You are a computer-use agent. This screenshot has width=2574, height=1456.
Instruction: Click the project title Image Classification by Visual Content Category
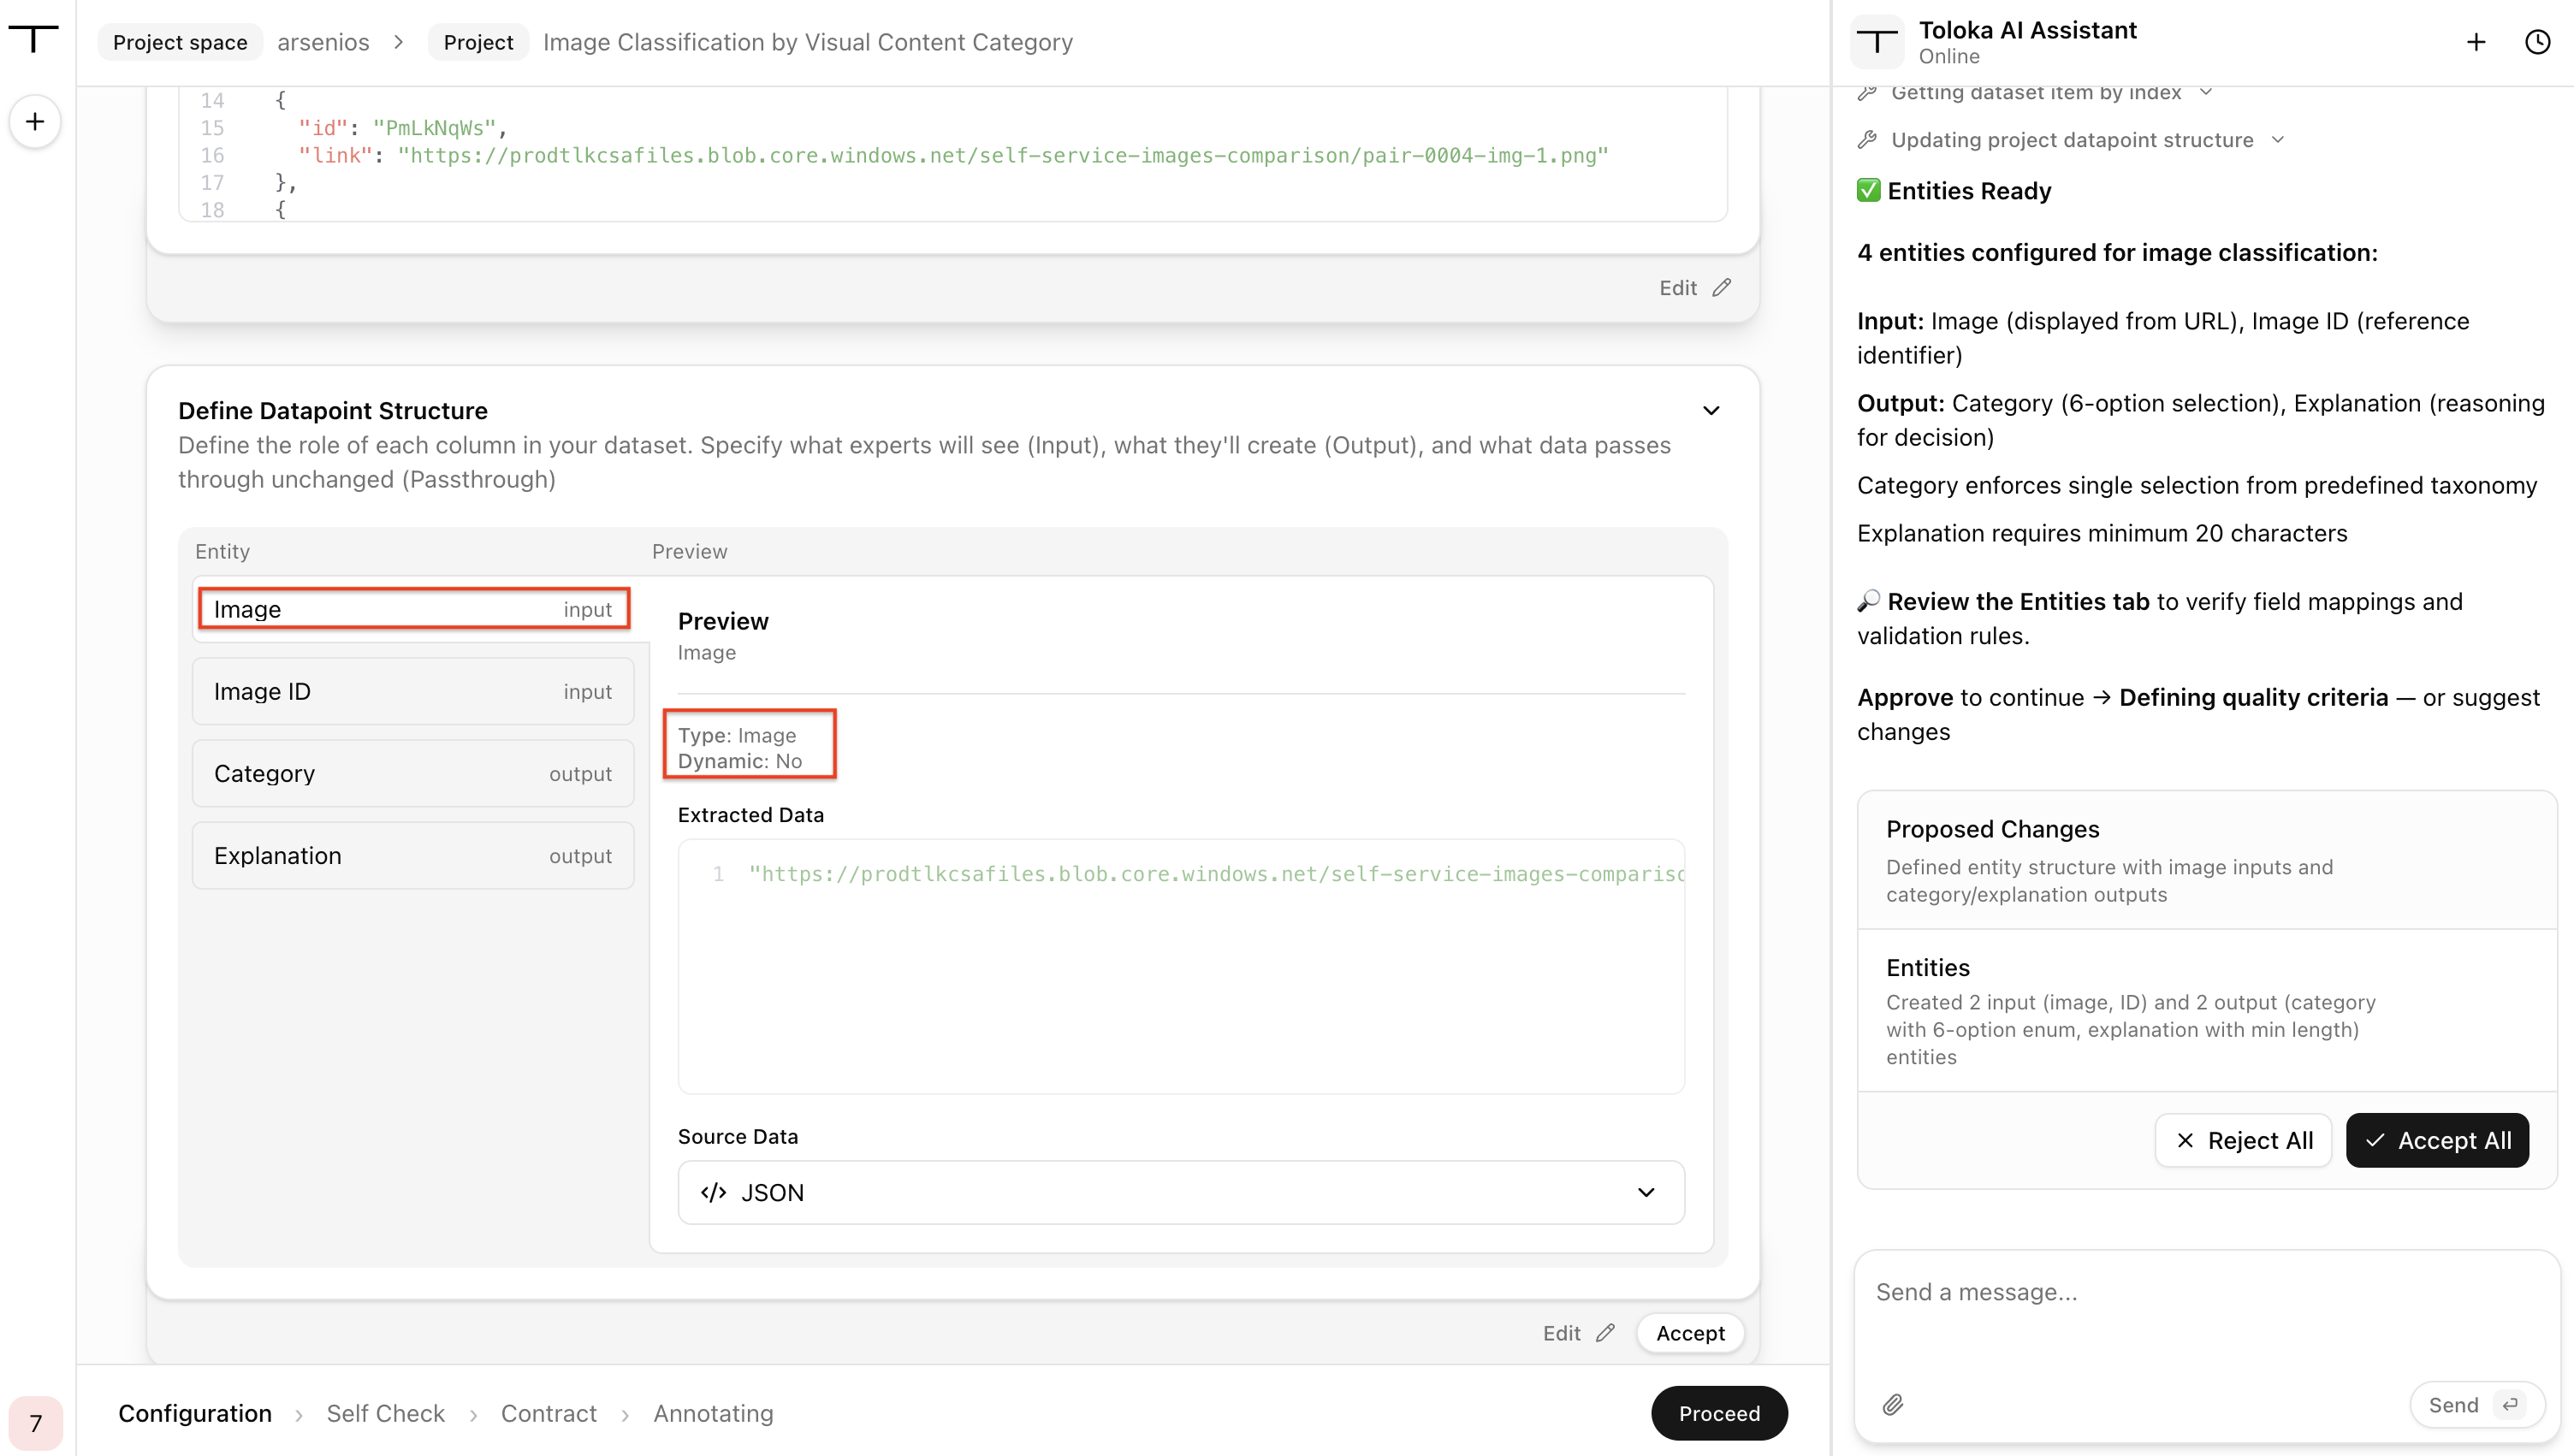(x=808, y=42)
